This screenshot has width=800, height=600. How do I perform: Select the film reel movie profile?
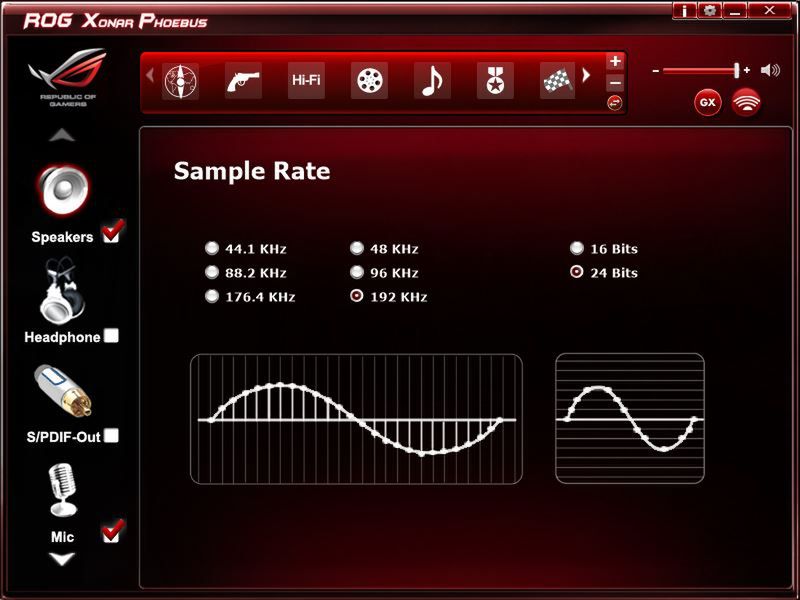click(369, 81)
